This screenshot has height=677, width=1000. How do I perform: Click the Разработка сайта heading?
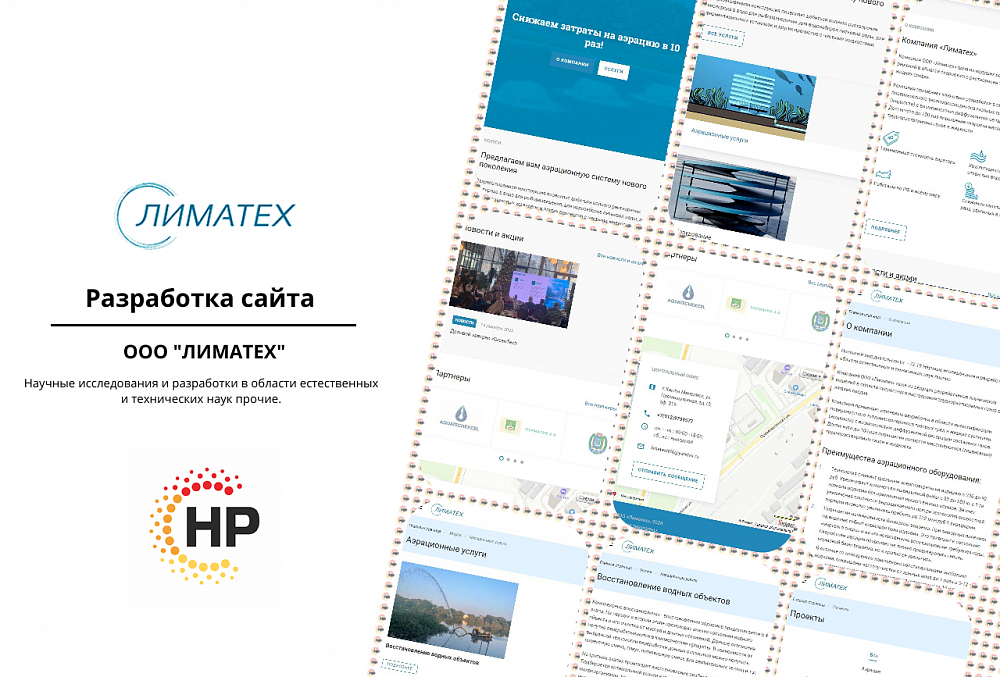[200, 298]
